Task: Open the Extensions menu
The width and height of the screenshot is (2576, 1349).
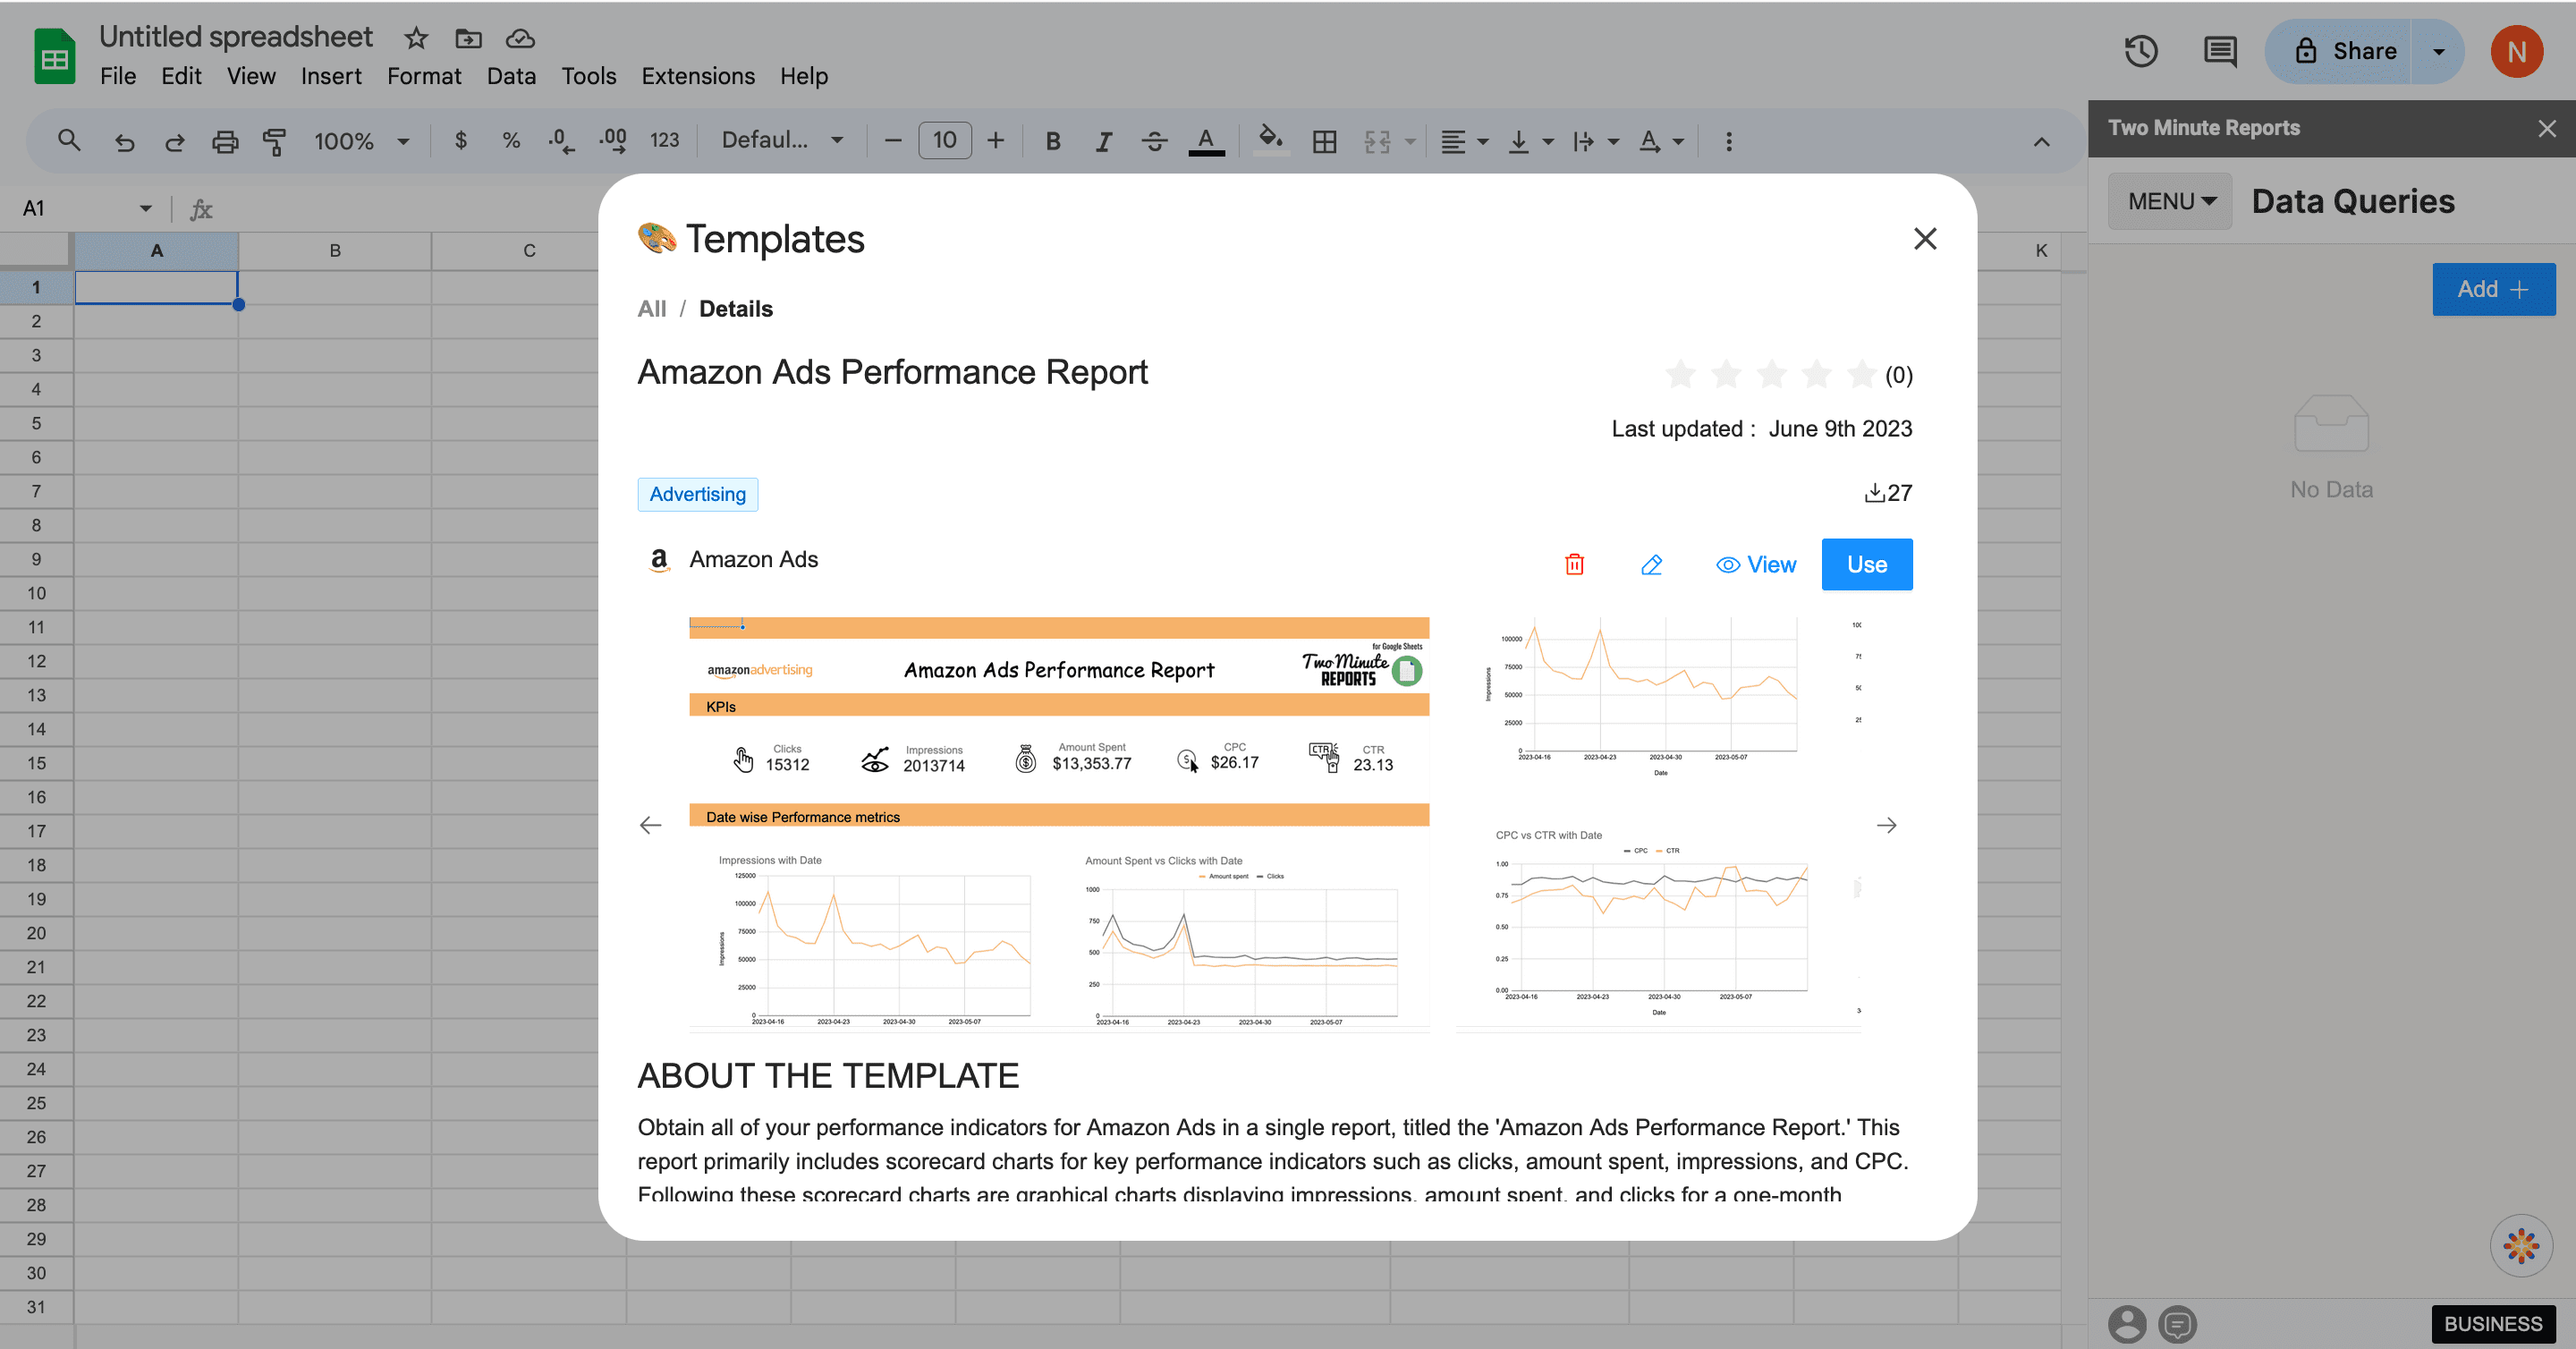Action: click(x=698, y=76)
